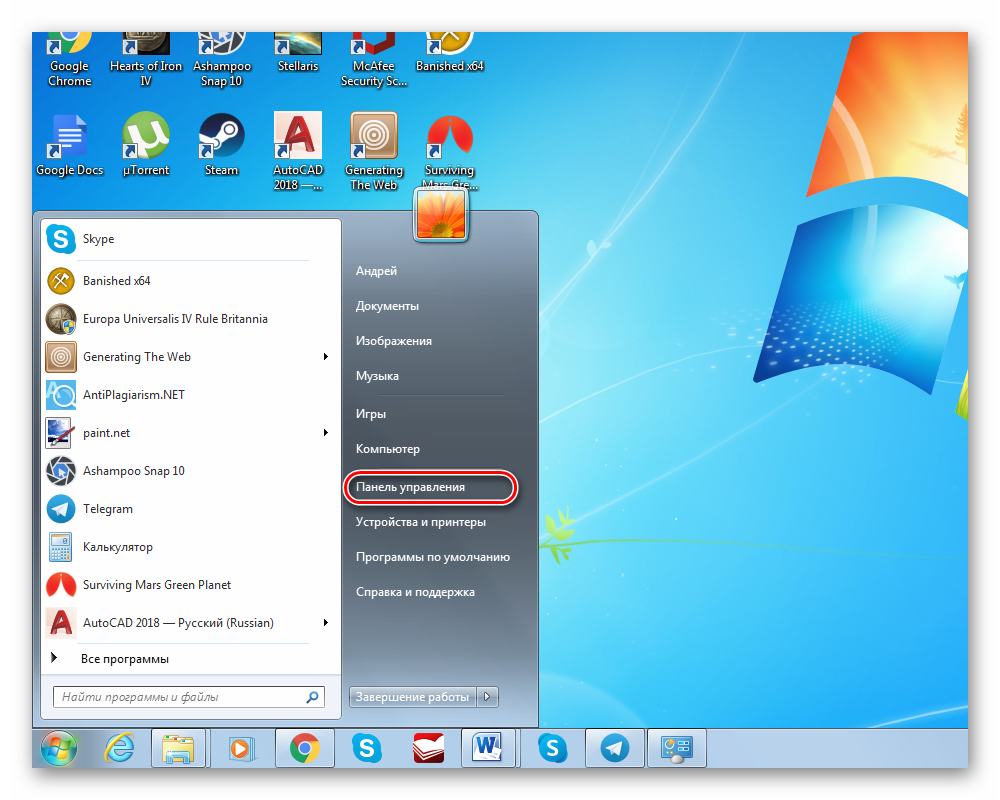Open Музыка from the Start menu
Screen dimensions: 1000x800
377,376
